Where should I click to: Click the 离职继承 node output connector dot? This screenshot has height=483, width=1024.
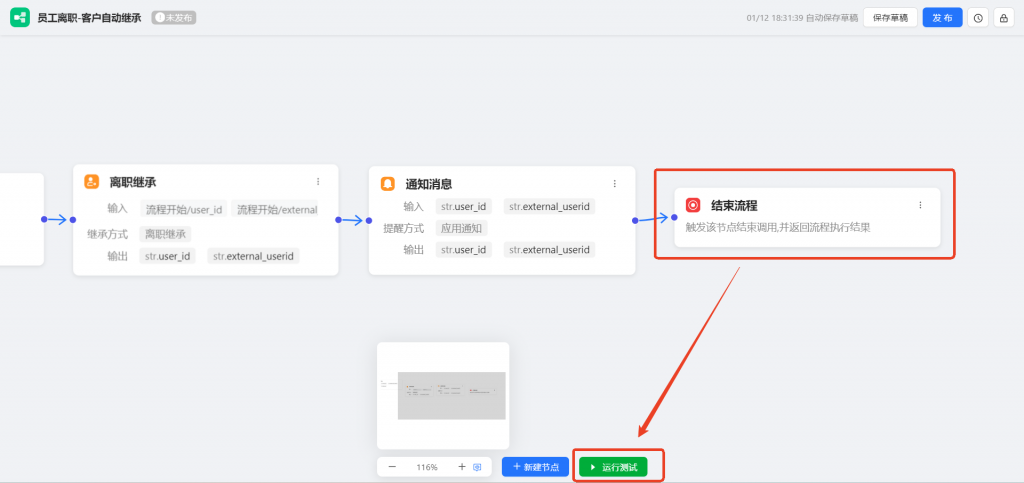click(x=338, y=220)
